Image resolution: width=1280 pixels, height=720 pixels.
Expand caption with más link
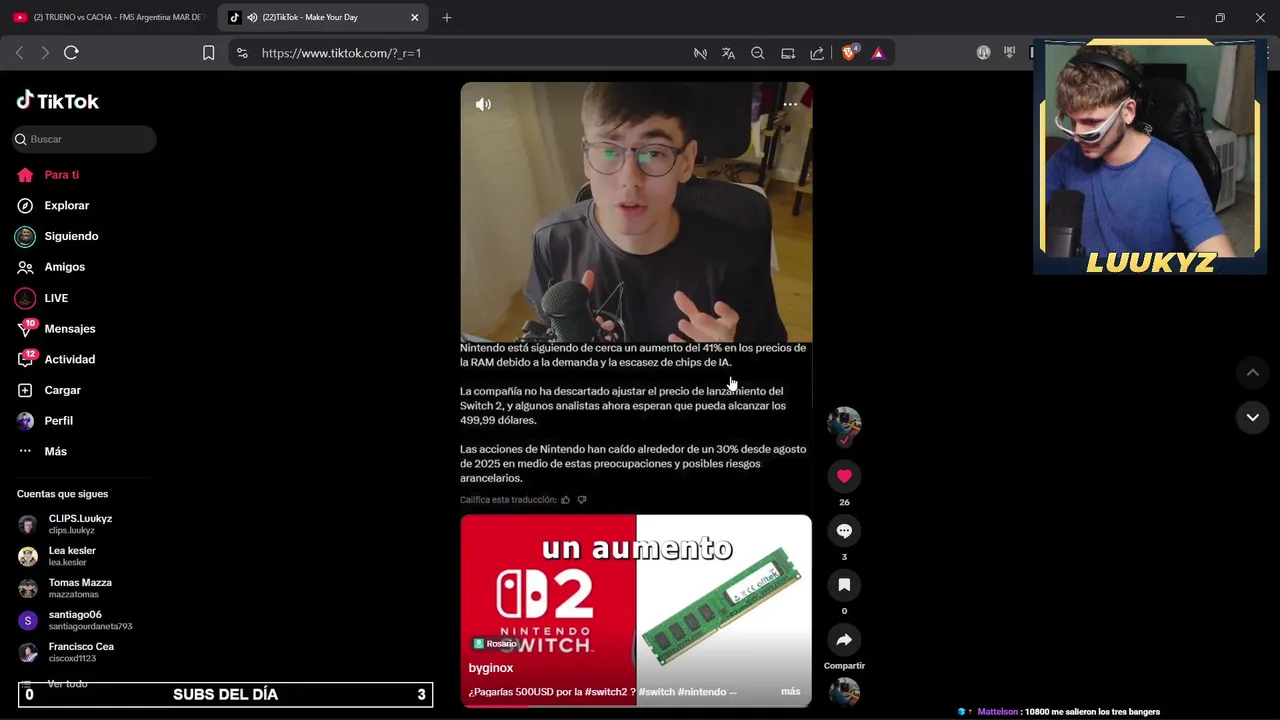(790, 691)
